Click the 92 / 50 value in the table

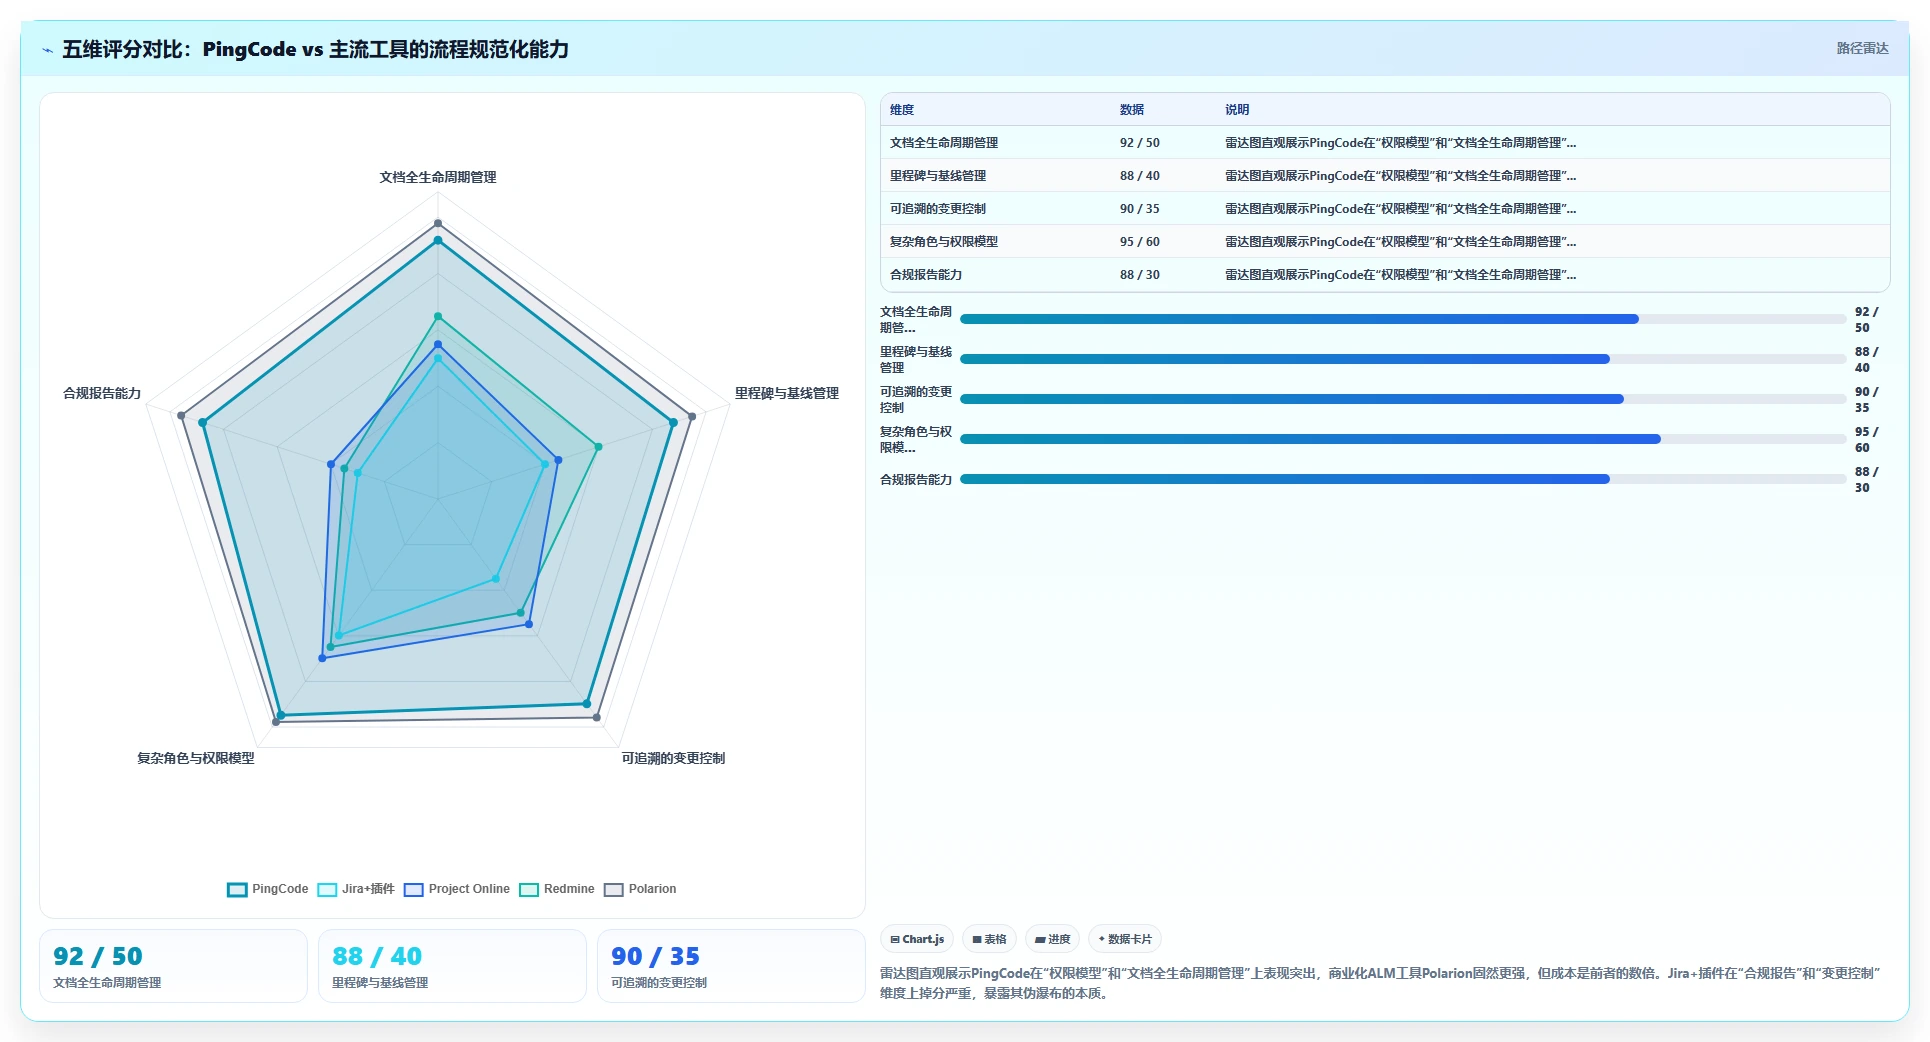pos(1140,143)
